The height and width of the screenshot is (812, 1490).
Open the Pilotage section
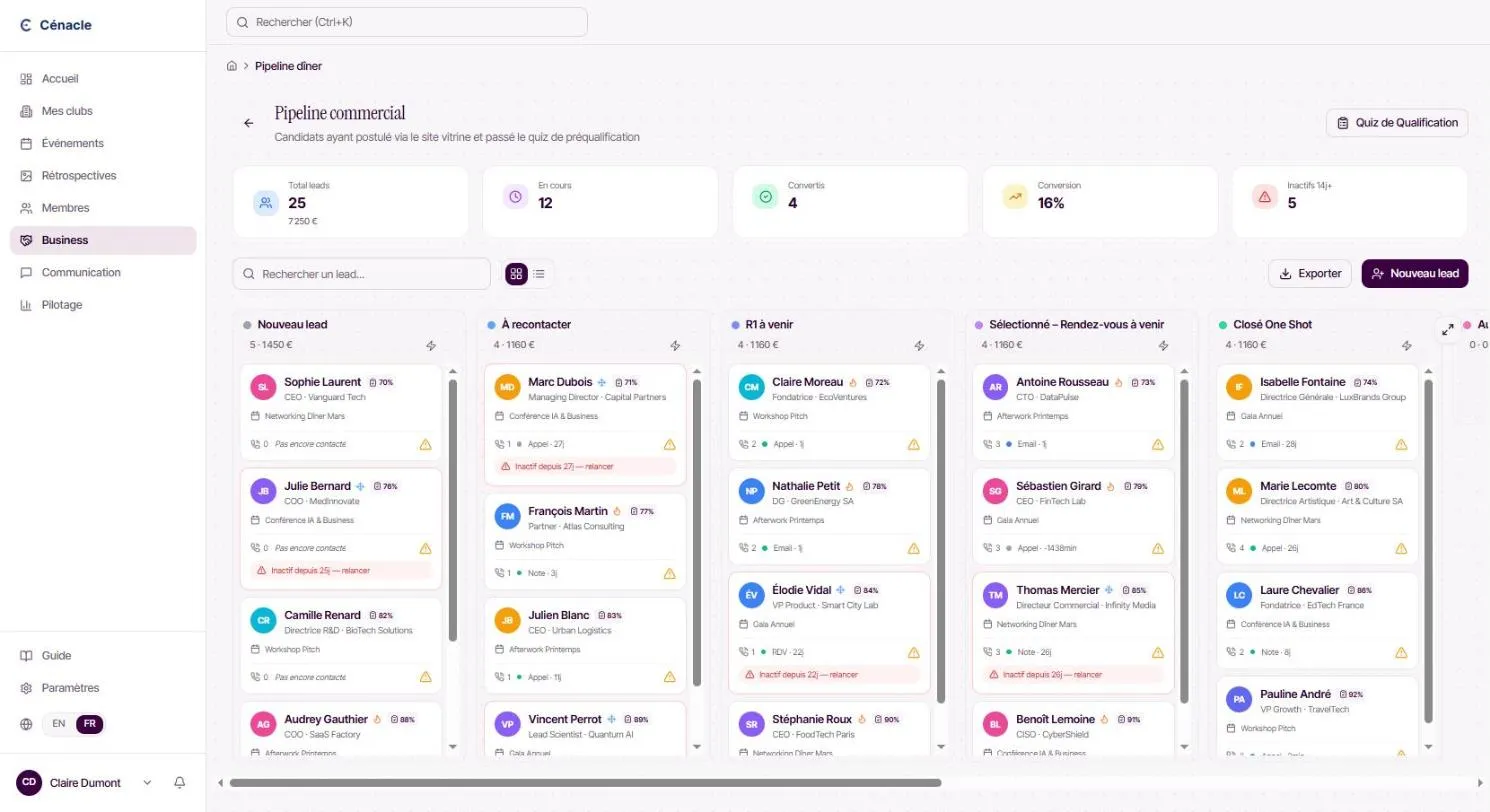[x=103, y=305]
